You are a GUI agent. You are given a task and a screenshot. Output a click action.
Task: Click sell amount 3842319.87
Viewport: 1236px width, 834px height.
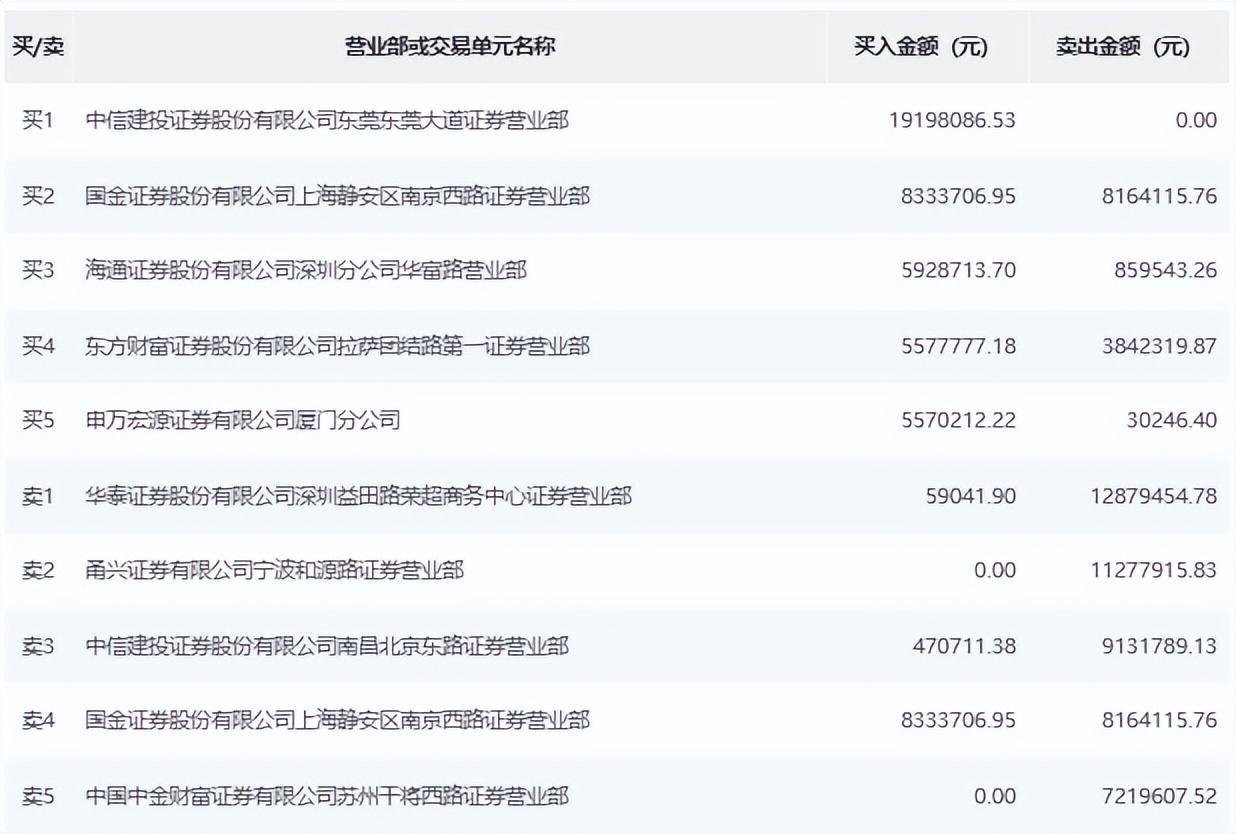coord(1160,345)
